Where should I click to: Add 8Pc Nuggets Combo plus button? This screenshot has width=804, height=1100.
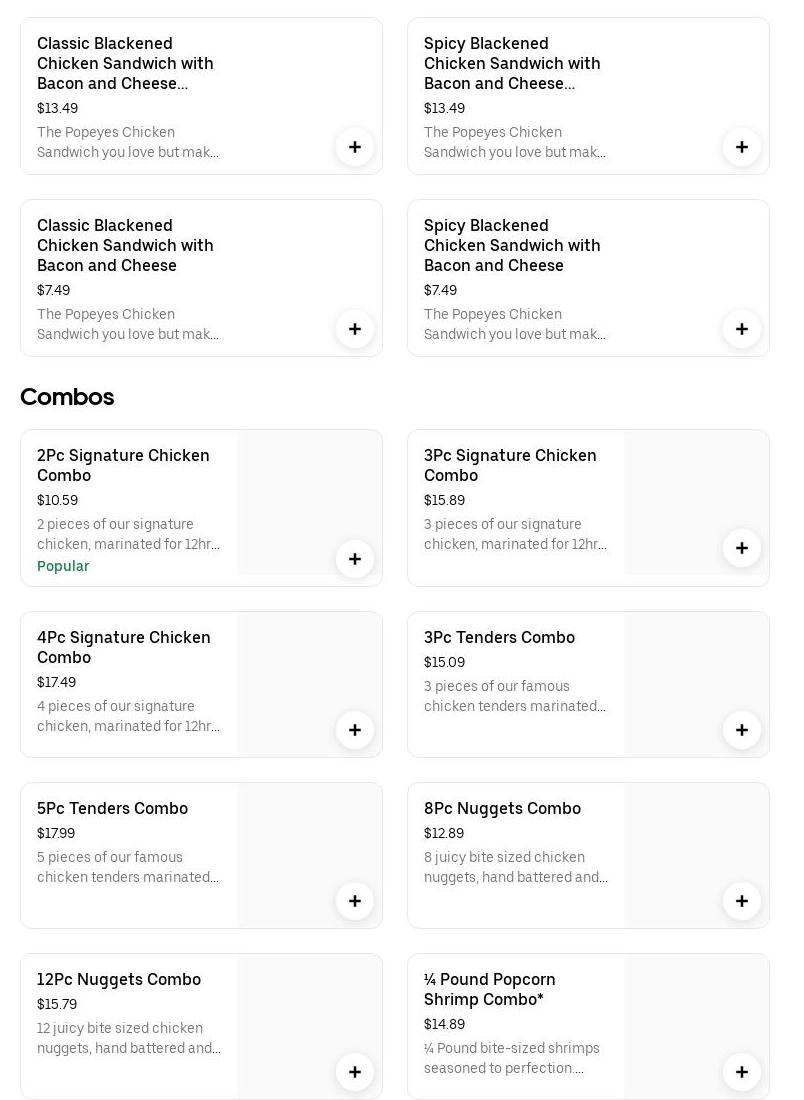point(742,901)
